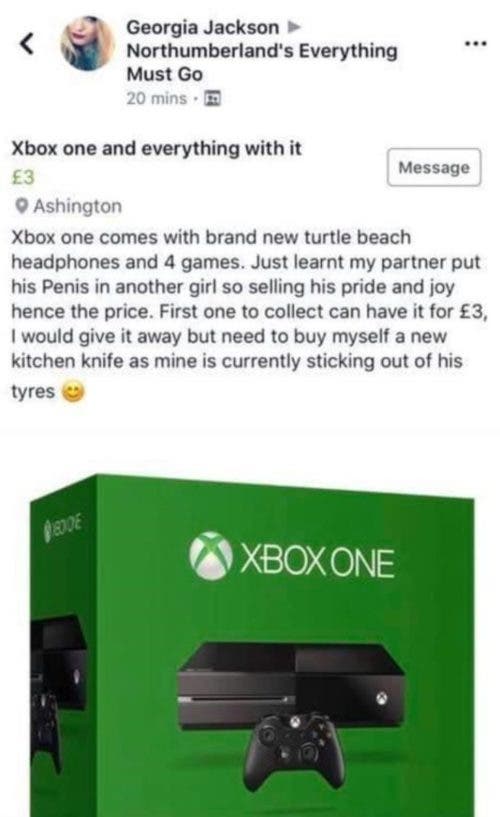Open the Georgia Jackson profile name link
The width and height of the screenshot is (500, 817).
(203, 27)
